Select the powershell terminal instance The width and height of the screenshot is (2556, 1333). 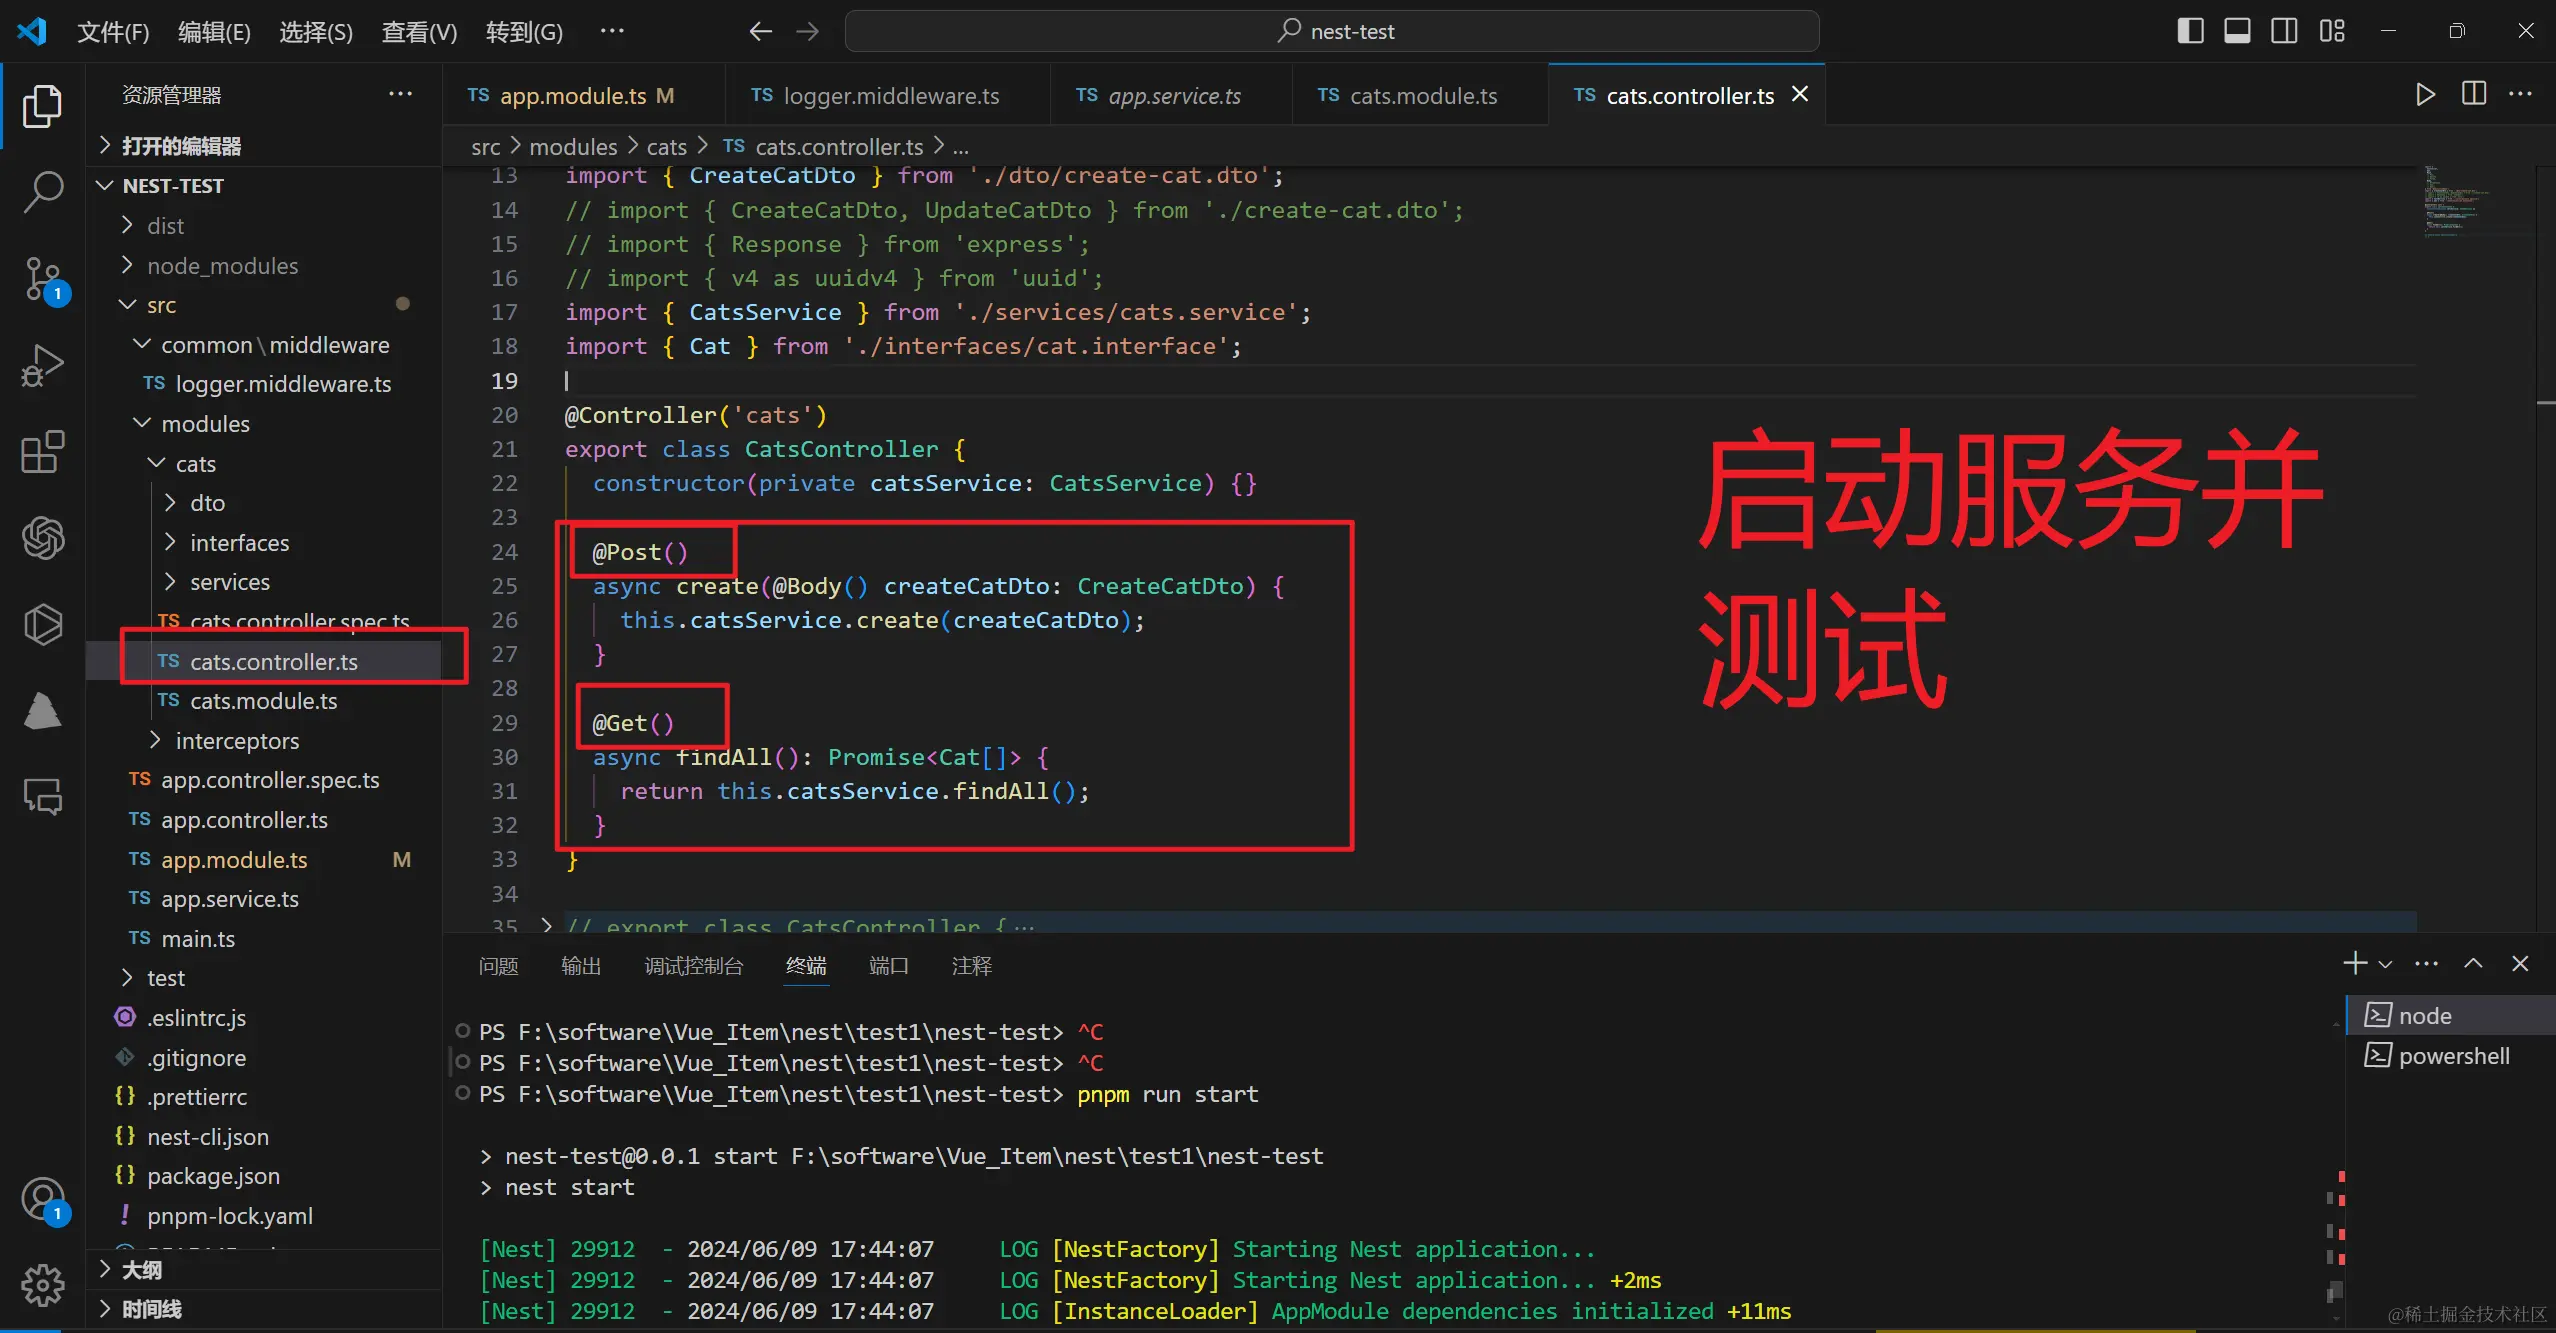[2450, 1056]
